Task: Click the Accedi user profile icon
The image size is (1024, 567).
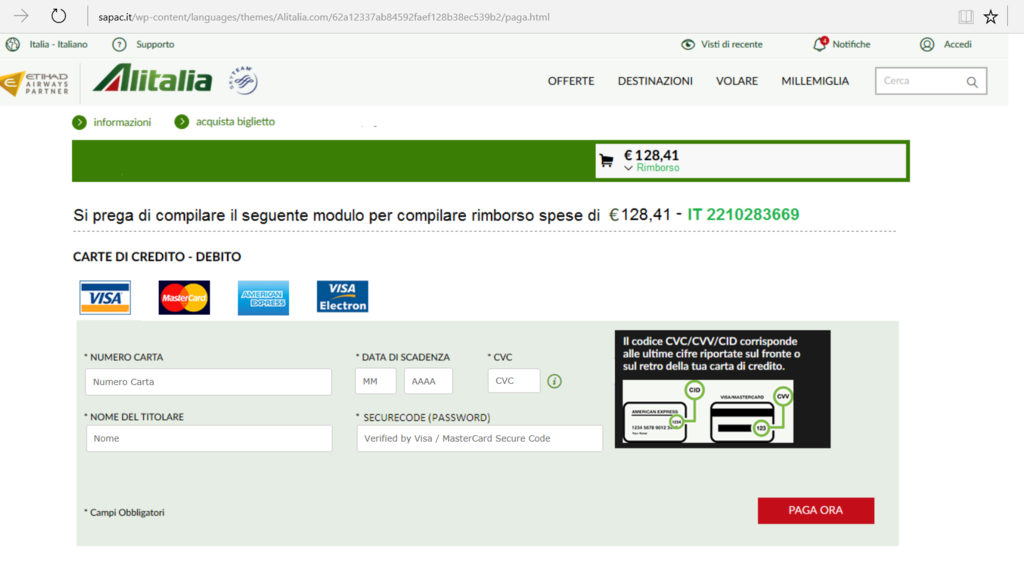Action: point(927,44)
